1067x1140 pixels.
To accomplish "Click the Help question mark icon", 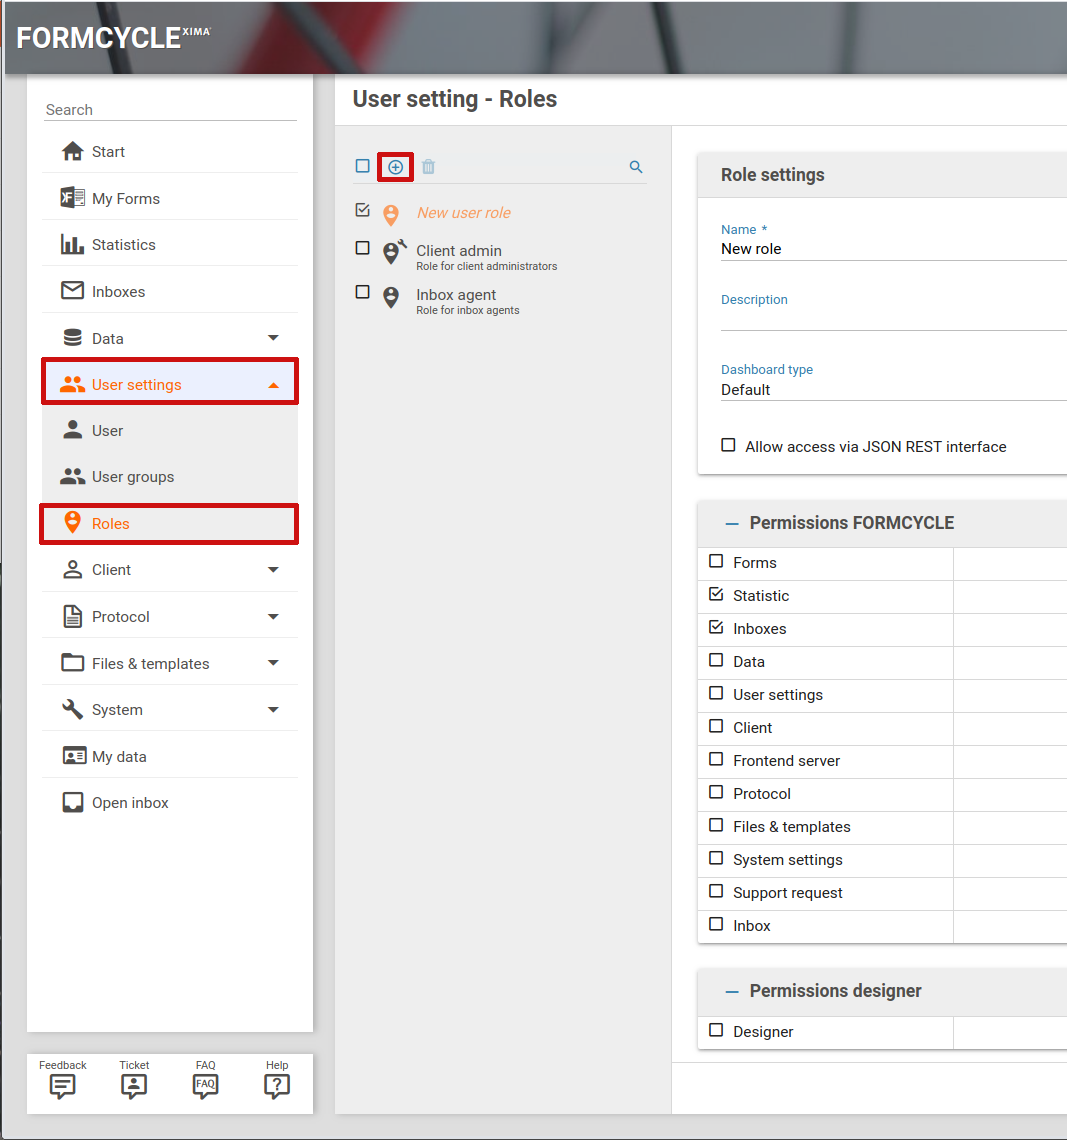I will click(x=277, y=1086).
